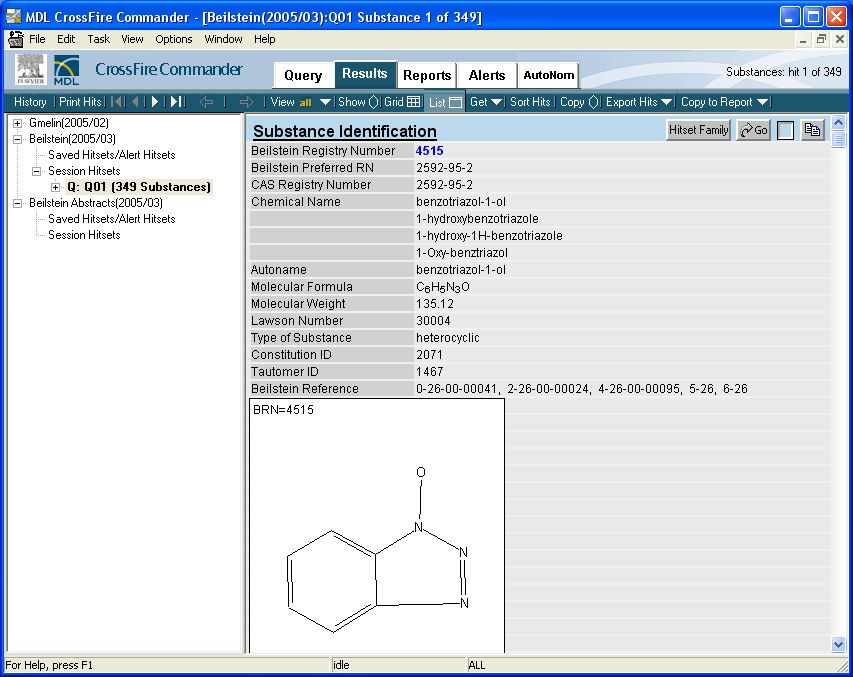The width and height of the screenshot is (853, 677).
Task: Go to the first hit
Action: click(117, 102)
